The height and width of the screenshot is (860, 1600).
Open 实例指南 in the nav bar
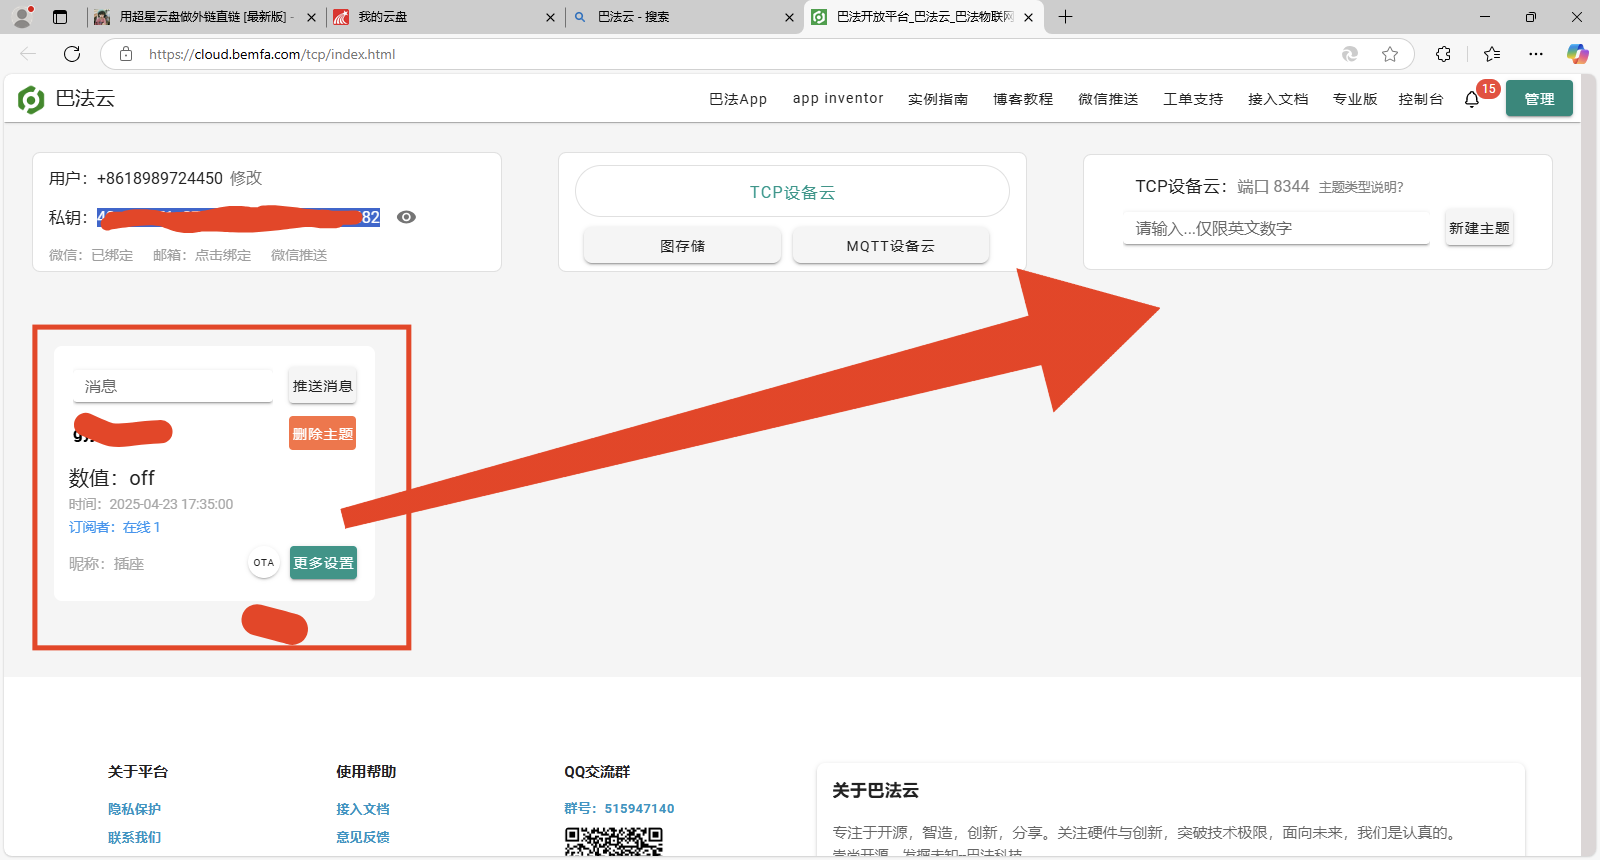[938, 99]
